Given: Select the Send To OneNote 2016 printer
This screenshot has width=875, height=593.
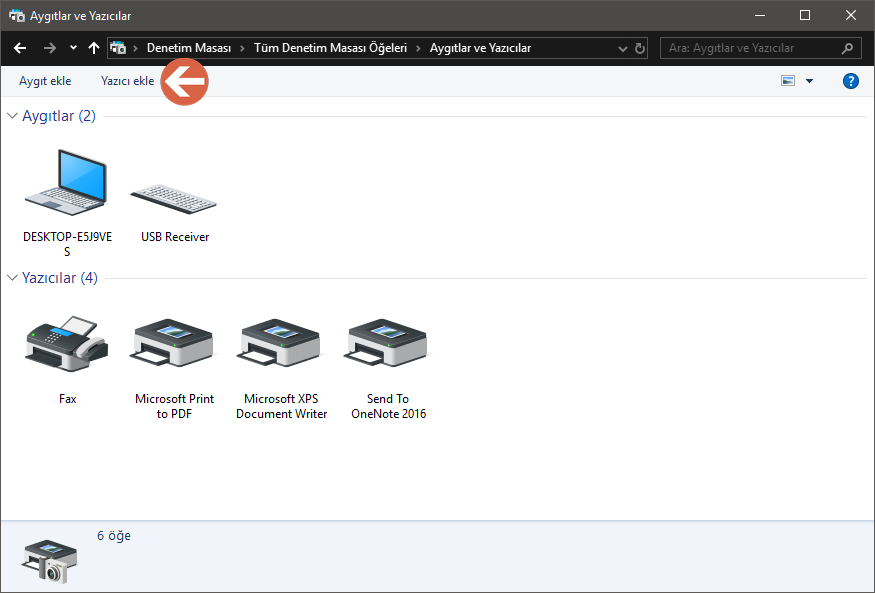Looking at the screenshot, I should [x=388, y=343].
